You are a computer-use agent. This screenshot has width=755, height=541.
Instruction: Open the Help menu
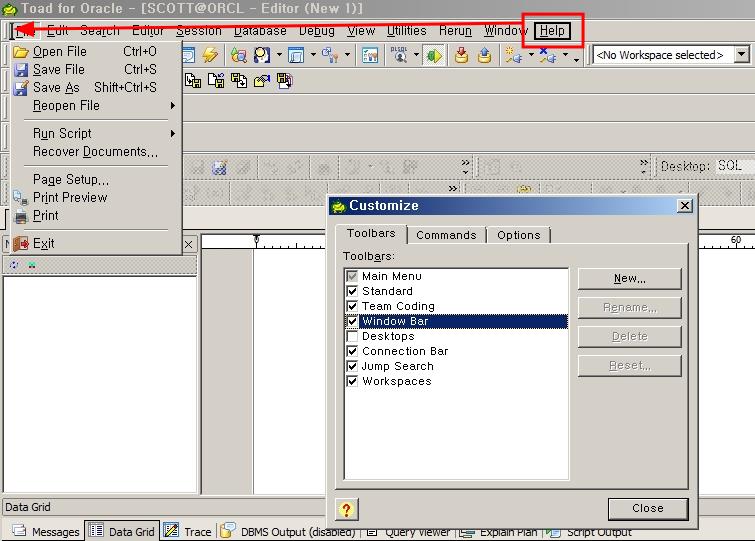[552, 31]
